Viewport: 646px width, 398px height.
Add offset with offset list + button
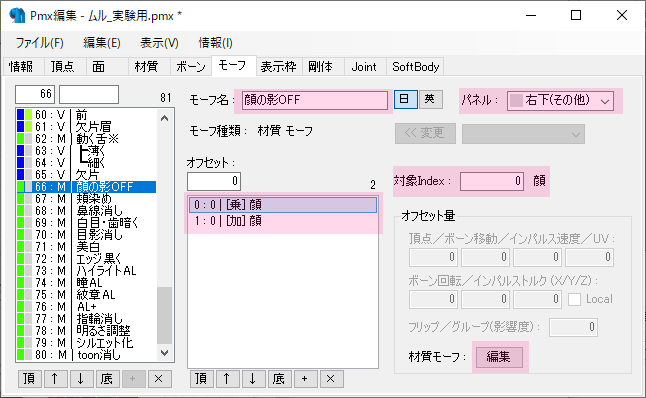click(x=305, y=379)
